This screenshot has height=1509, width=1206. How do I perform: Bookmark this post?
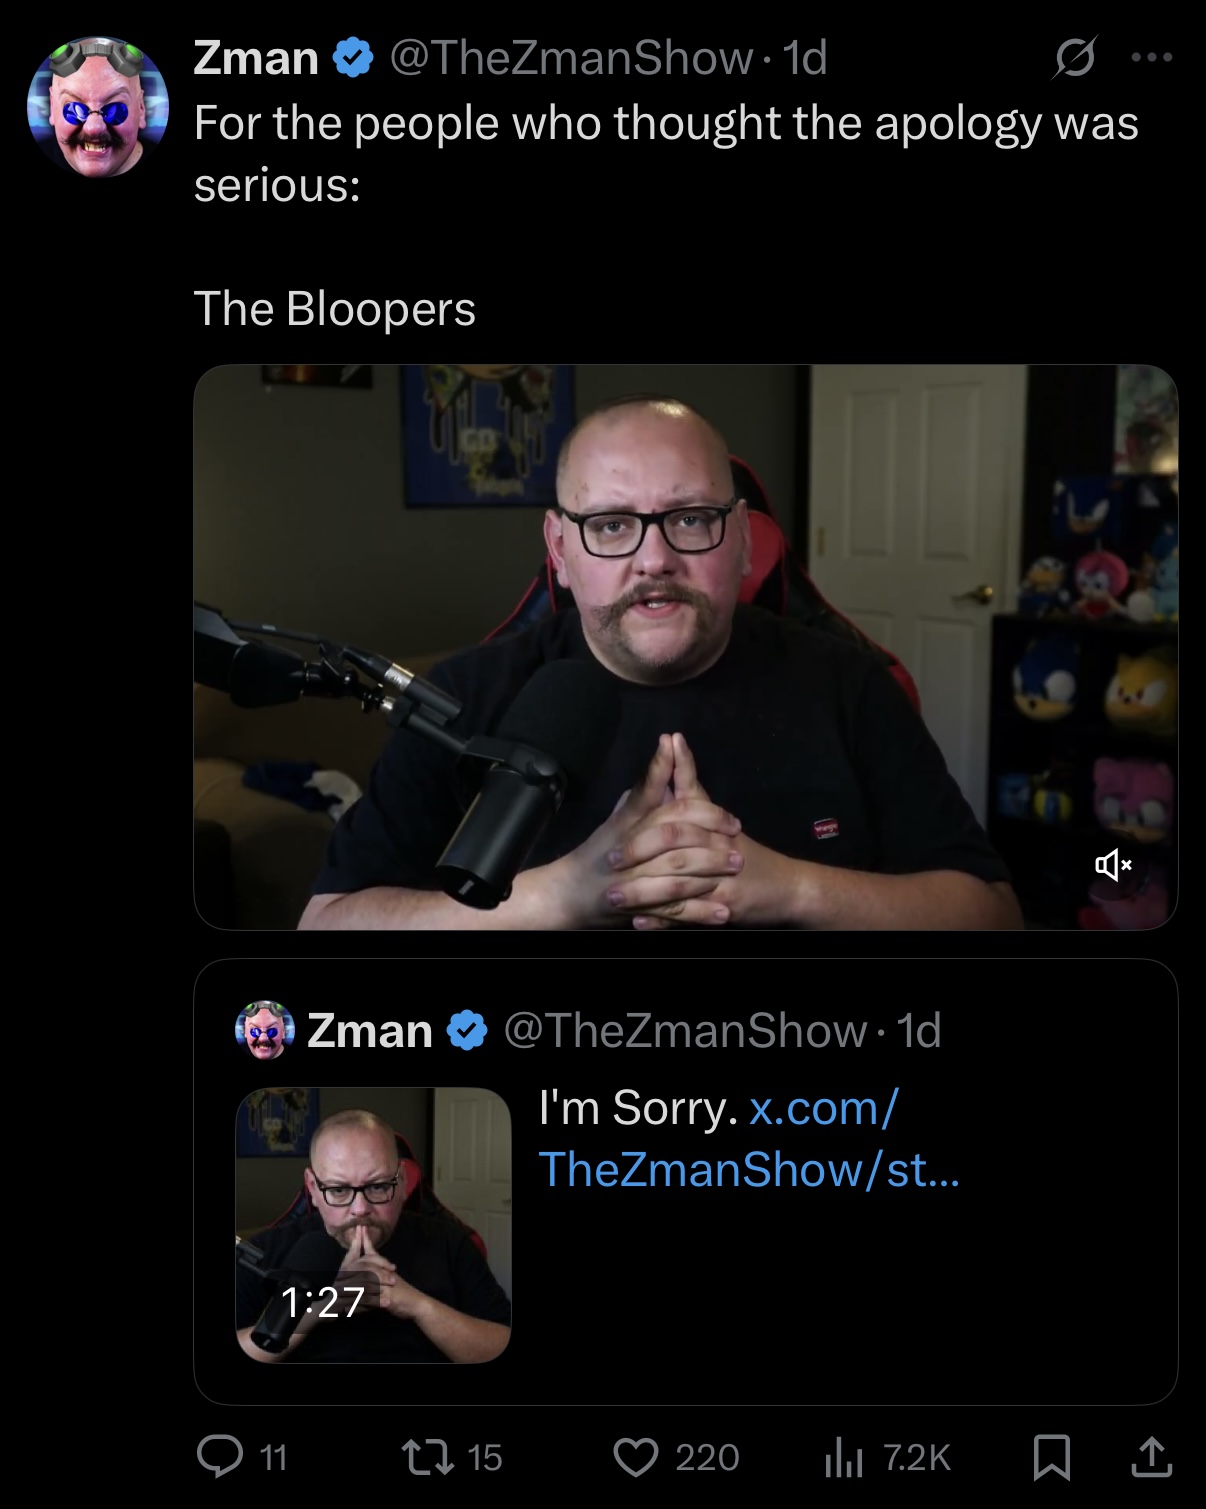[x=1051, y=1457]
